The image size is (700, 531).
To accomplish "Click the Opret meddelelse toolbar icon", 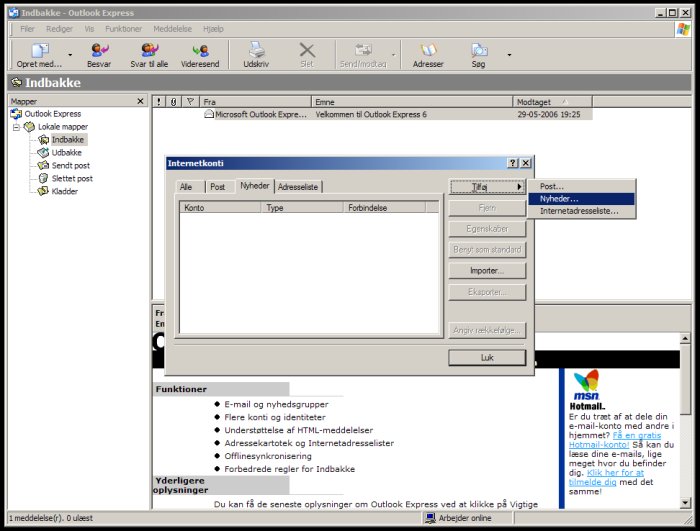I will point(38,50).
